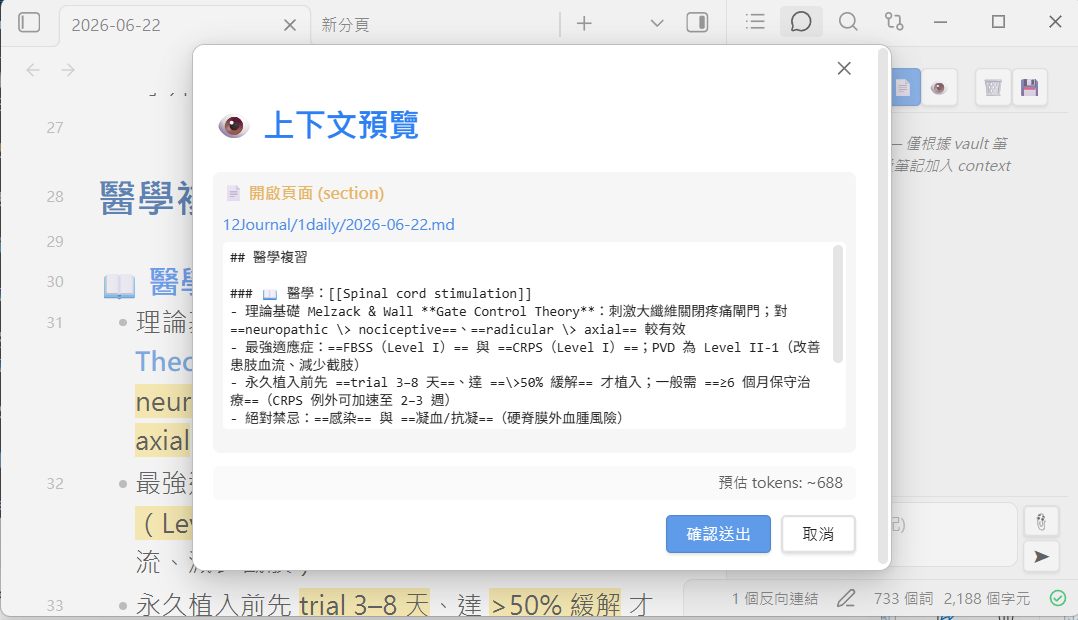The image size is (1078, 620).
Task: Click the eye emoji beside dialog title
Action: pos(233,126)
